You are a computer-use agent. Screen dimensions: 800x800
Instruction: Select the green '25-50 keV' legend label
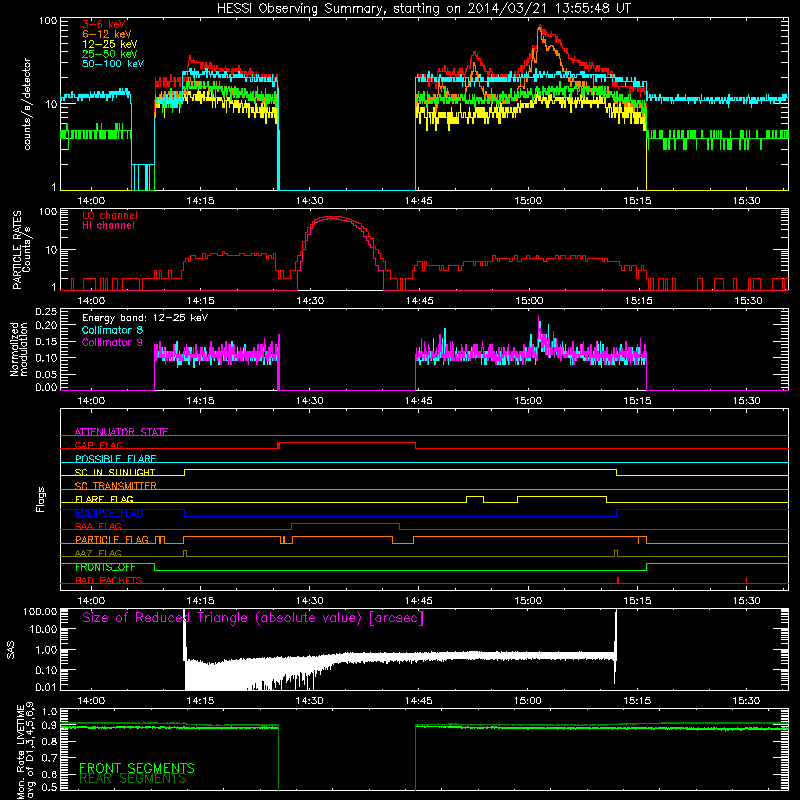pyautogui.click(x=110, y=54)
